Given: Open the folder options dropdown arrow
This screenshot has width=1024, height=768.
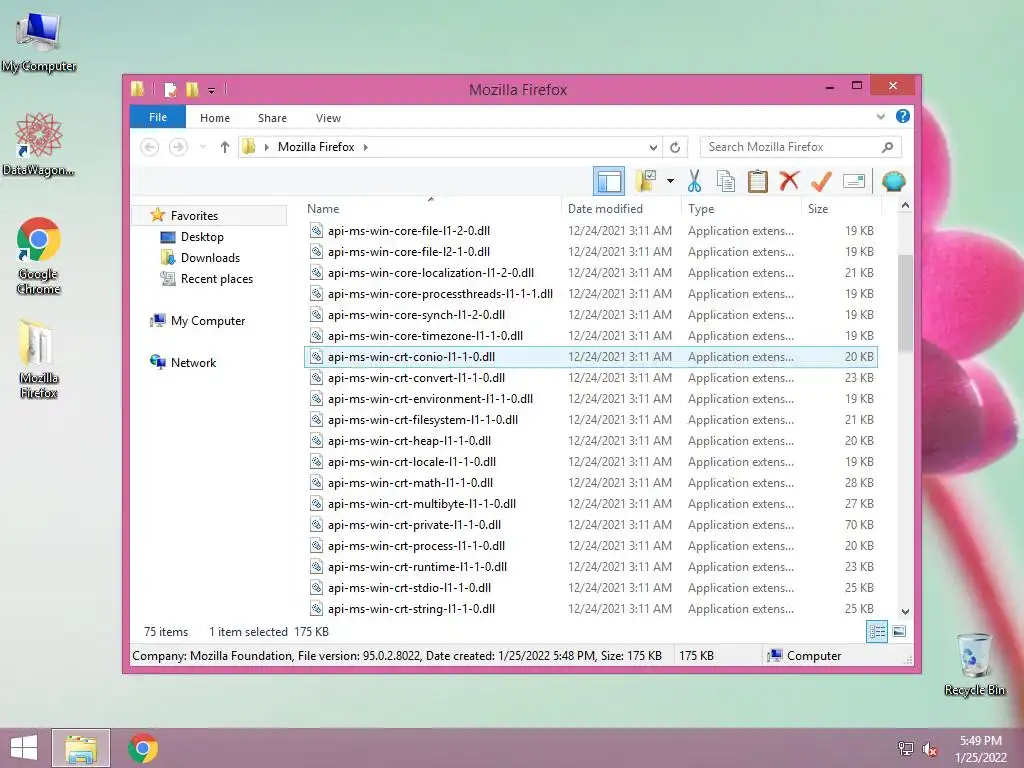Looking at the screenshot, I should [x=670, y=181].
